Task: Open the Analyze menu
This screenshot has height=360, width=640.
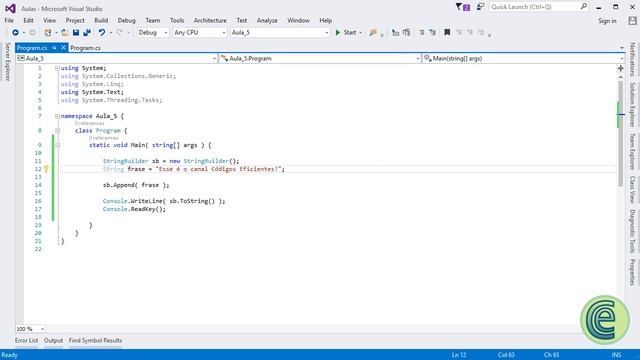Action: [267, 20]
